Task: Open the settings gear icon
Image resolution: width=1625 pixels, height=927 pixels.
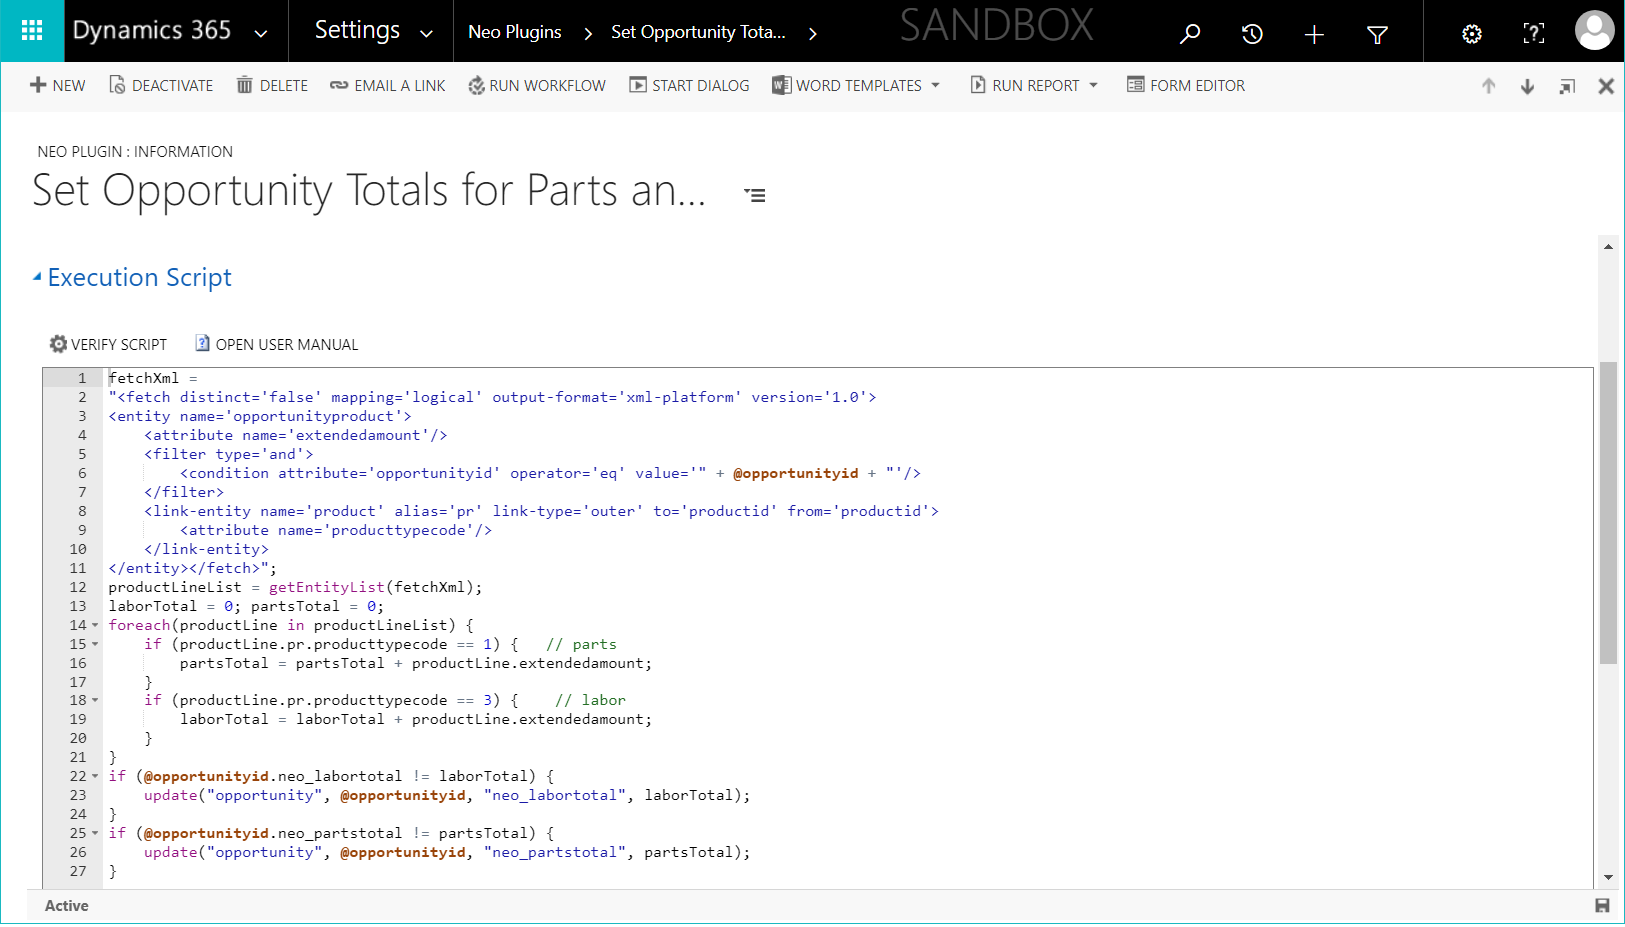Action: pyautogui.click(x=1472, y=34)
